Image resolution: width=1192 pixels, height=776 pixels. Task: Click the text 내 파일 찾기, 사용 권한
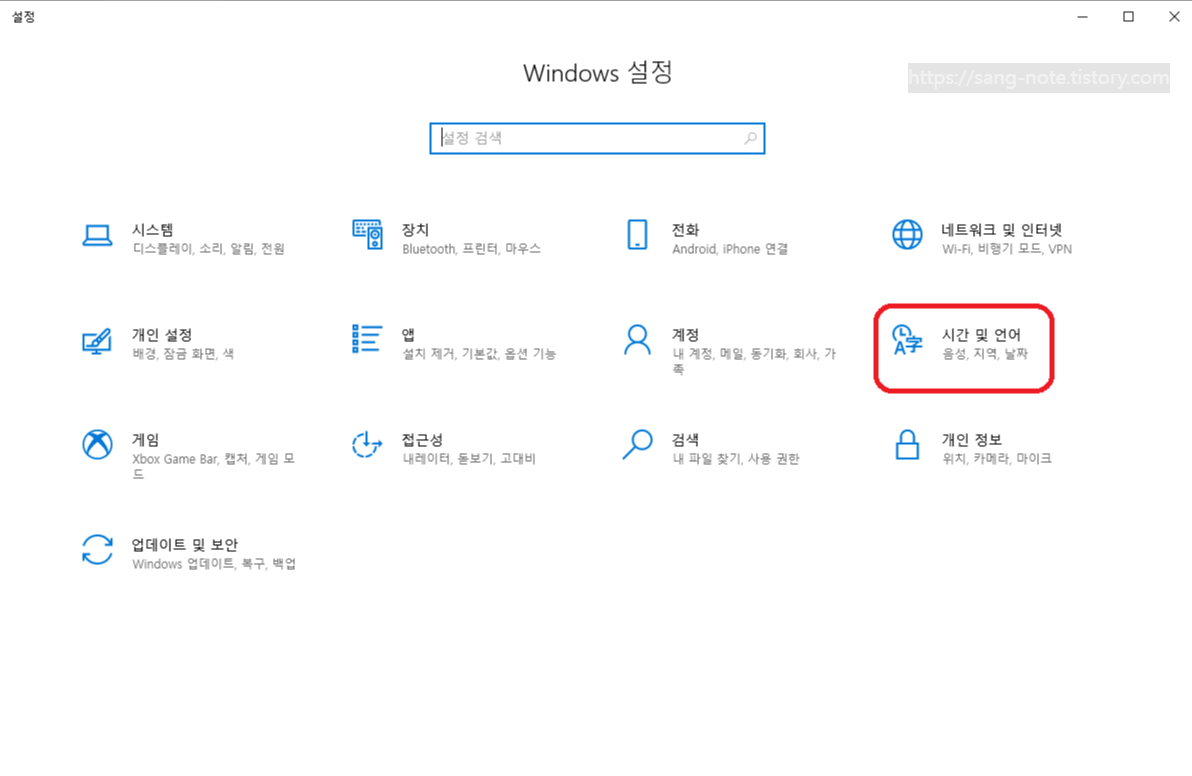point(736,458)
